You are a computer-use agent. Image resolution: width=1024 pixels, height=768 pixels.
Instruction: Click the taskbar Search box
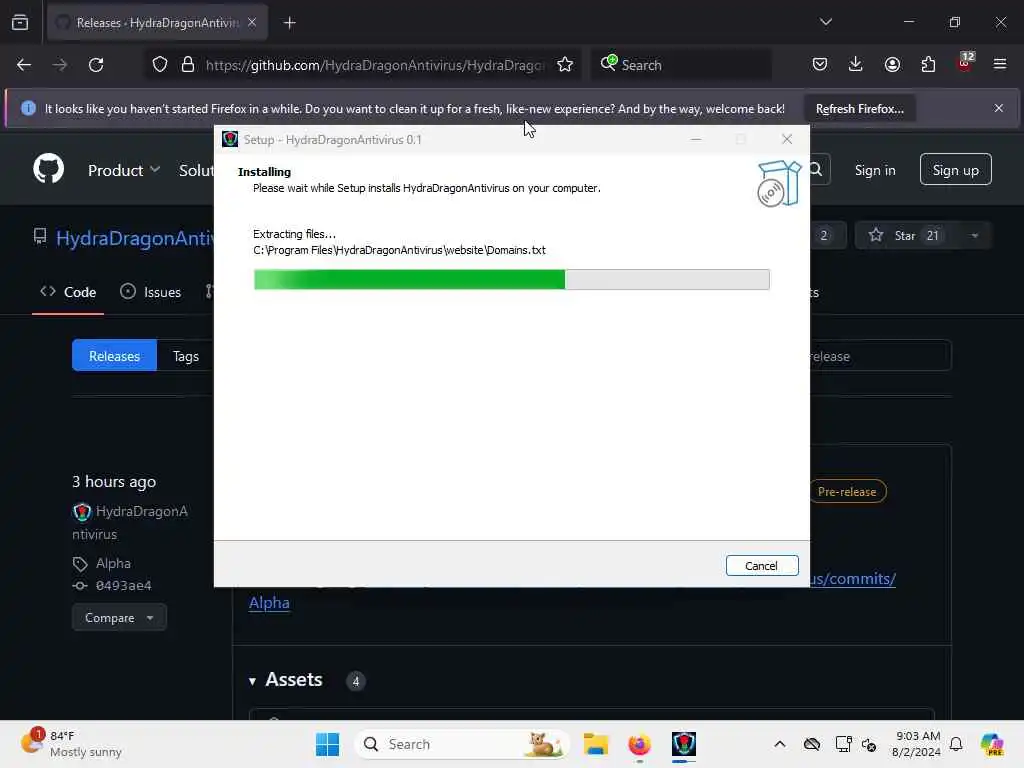pyautogui.click(x=462, y=744)
